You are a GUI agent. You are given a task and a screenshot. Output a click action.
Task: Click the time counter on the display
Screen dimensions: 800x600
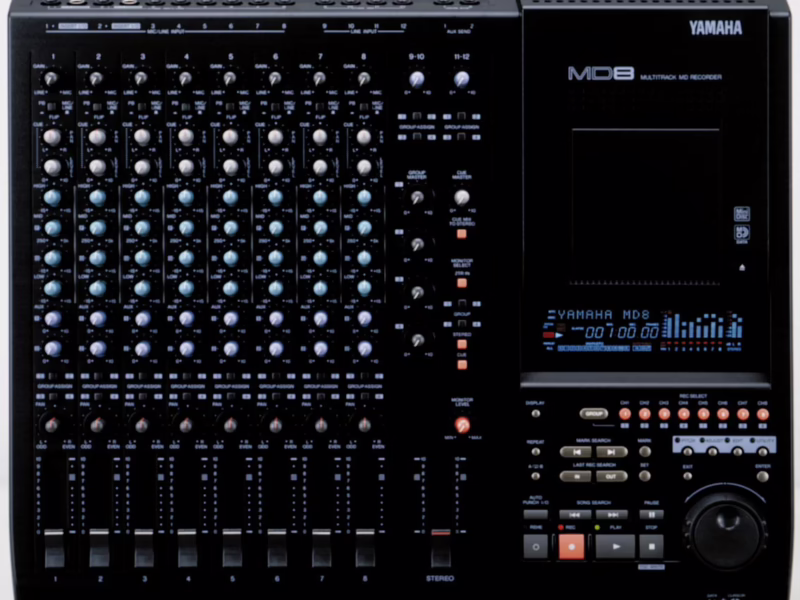pyautogui.click(x=621, y=333)
